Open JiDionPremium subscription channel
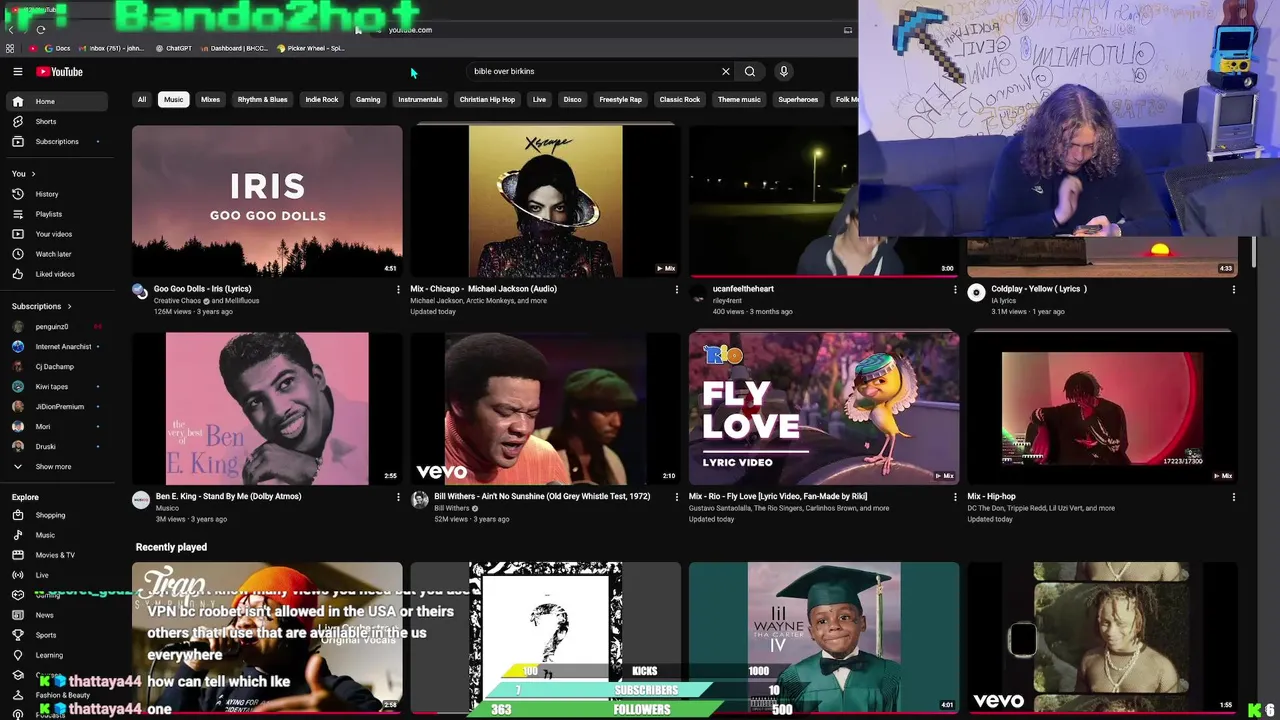Viewport: 1280px width, 720px height. click(x=56, y=407)
